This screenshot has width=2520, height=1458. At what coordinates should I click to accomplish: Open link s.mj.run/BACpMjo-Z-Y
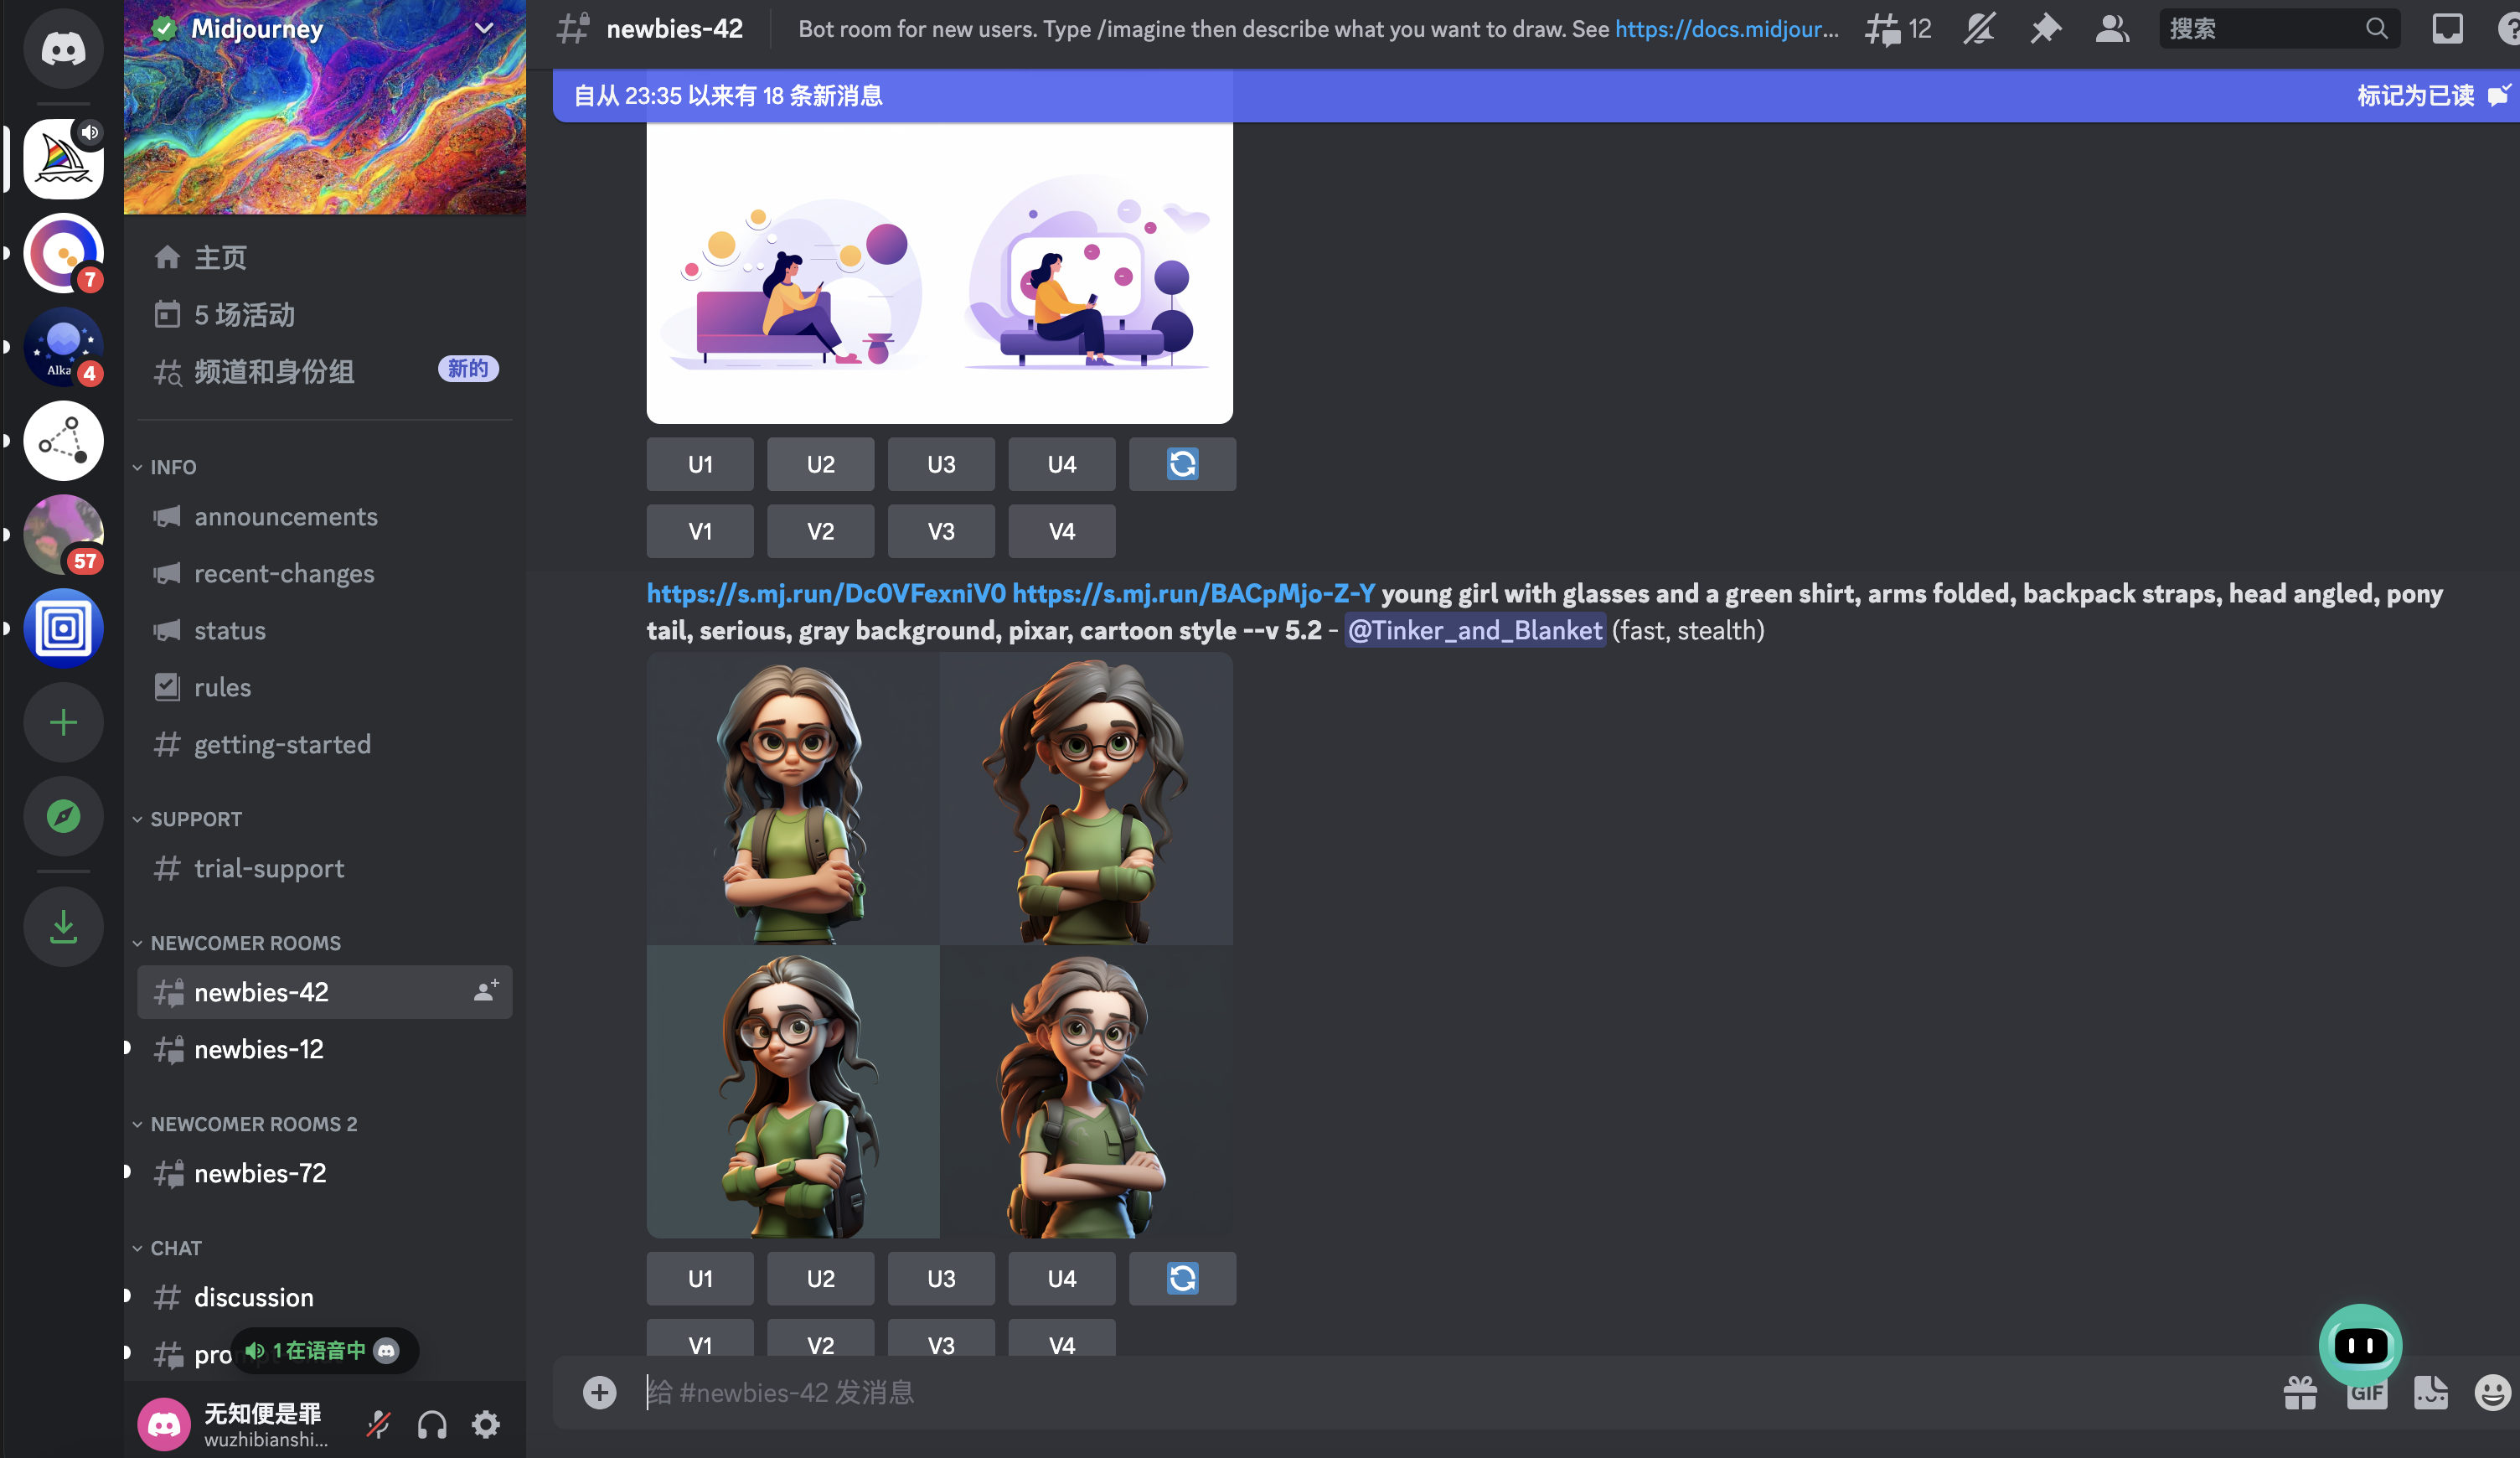pyautogui.click(x=1194, y=594)
